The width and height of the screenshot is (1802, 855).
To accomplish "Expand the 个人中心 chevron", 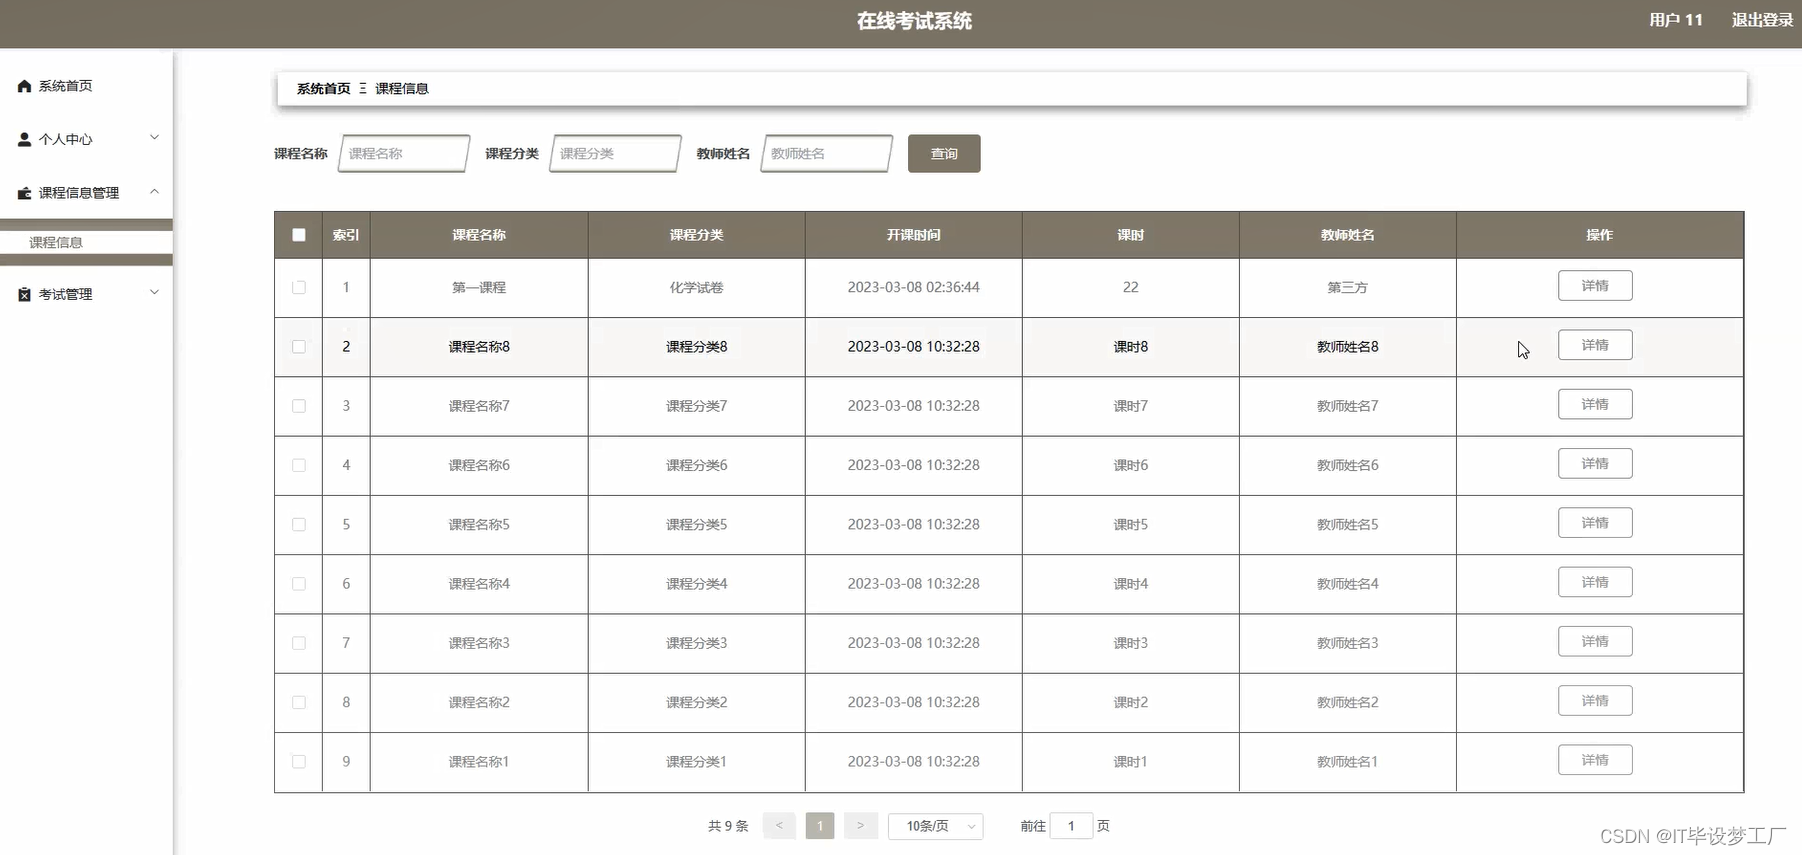I will 154,138.
